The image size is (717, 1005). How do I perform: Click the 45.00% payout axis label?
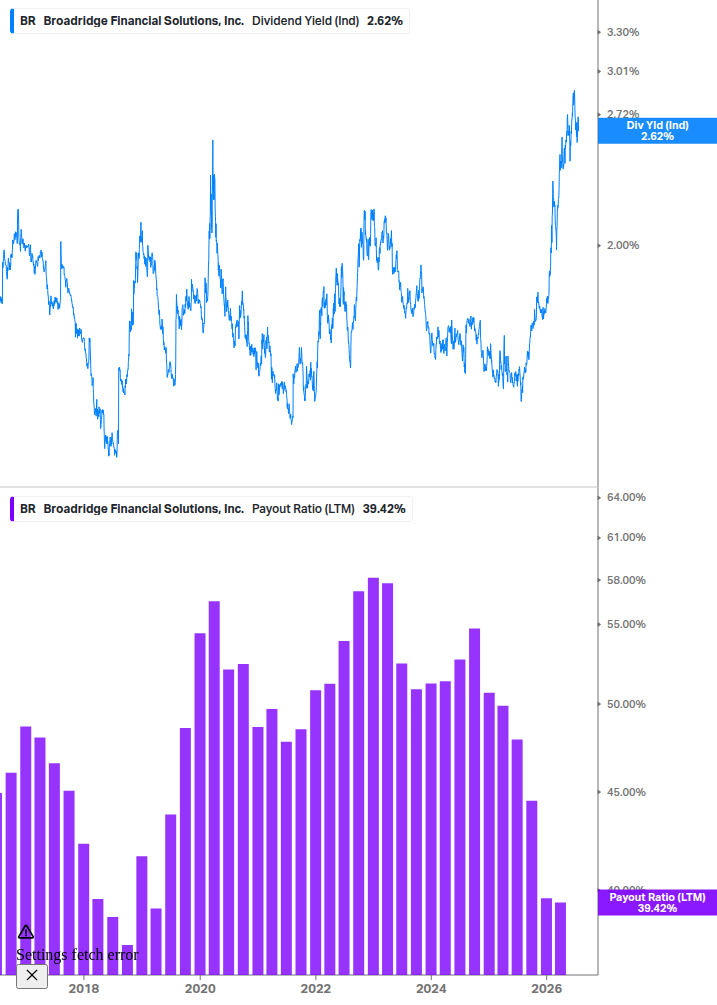pos(626,792)
